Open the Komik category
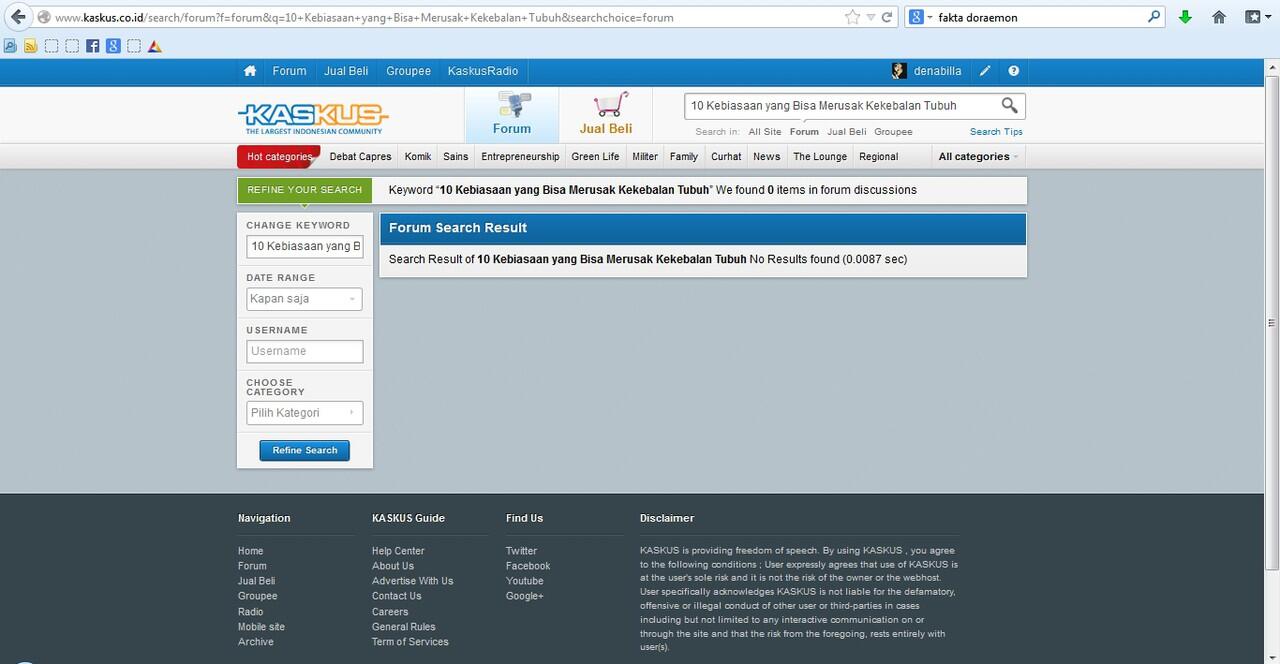 pyautogui.click(x=418, y=157)
